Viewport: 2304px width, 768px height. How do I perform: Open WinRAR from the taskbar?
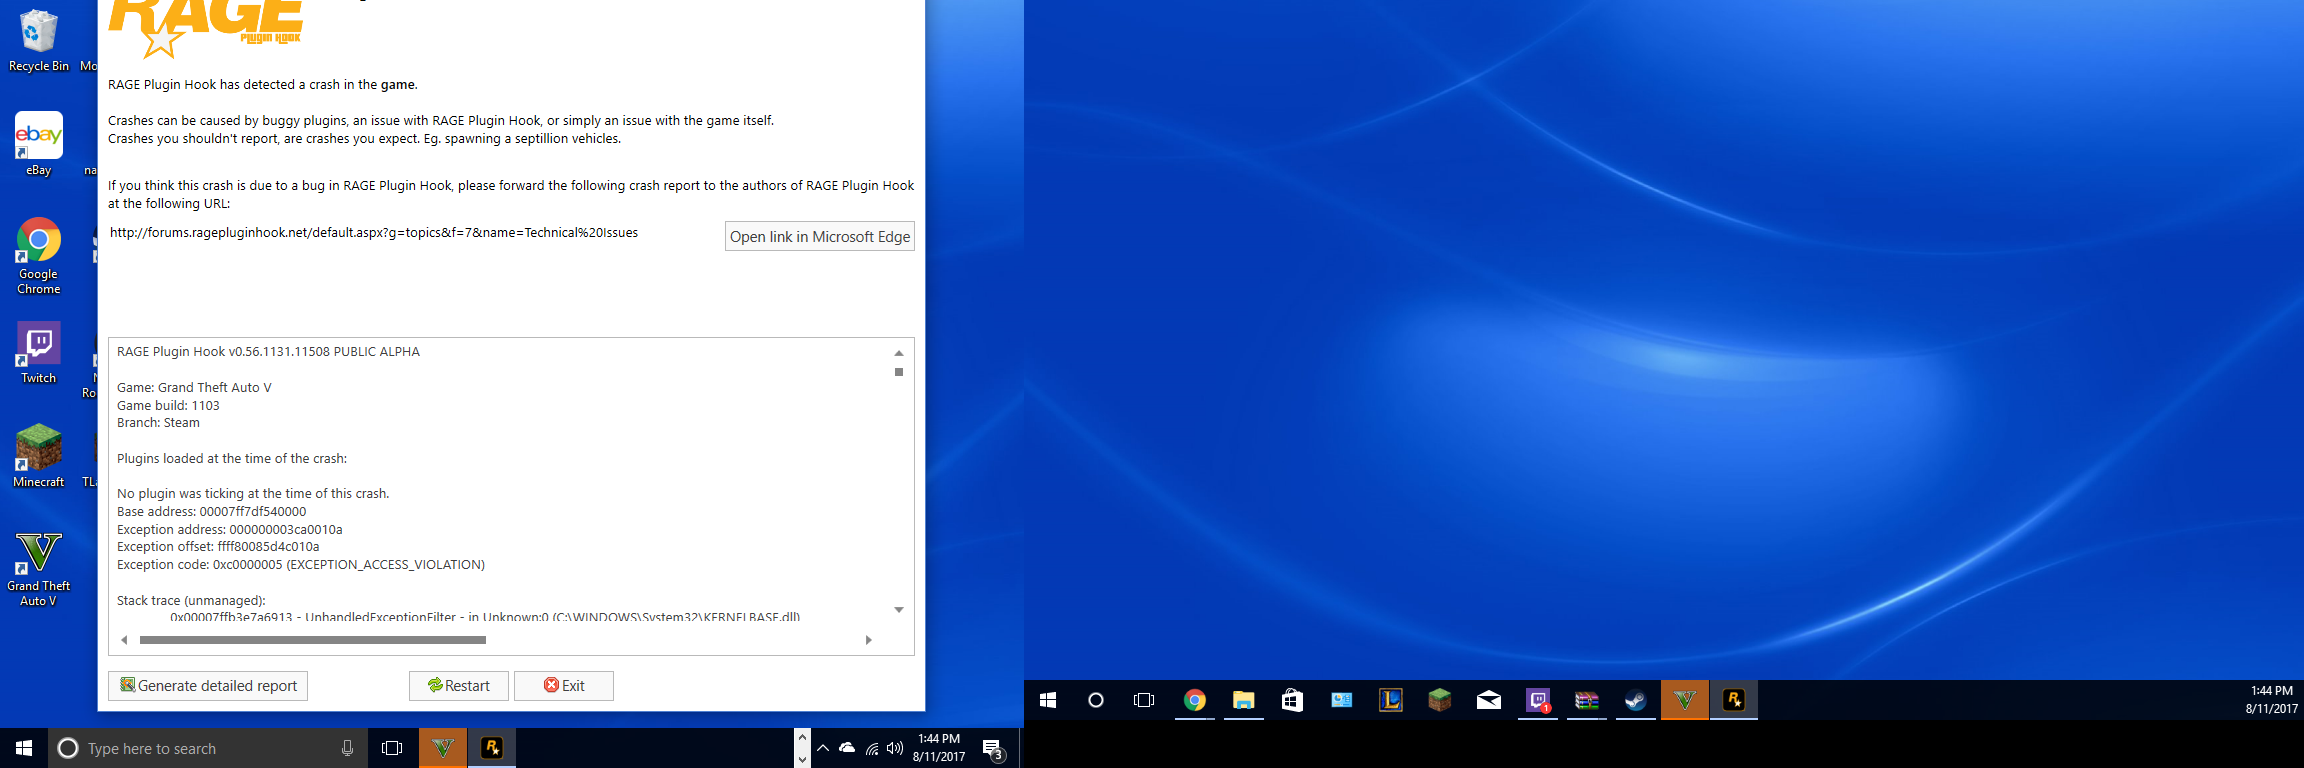[1586, 700]
